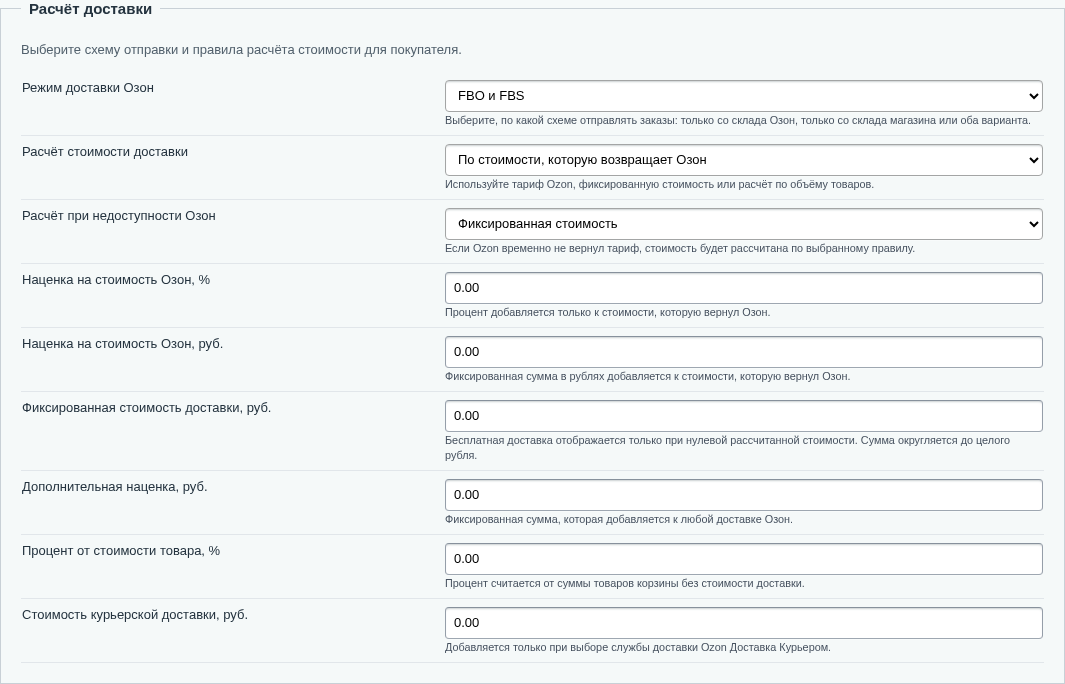Click the hint Бесплатная доставка отображается
This screenshot has height=684, width=1065.
727,448
